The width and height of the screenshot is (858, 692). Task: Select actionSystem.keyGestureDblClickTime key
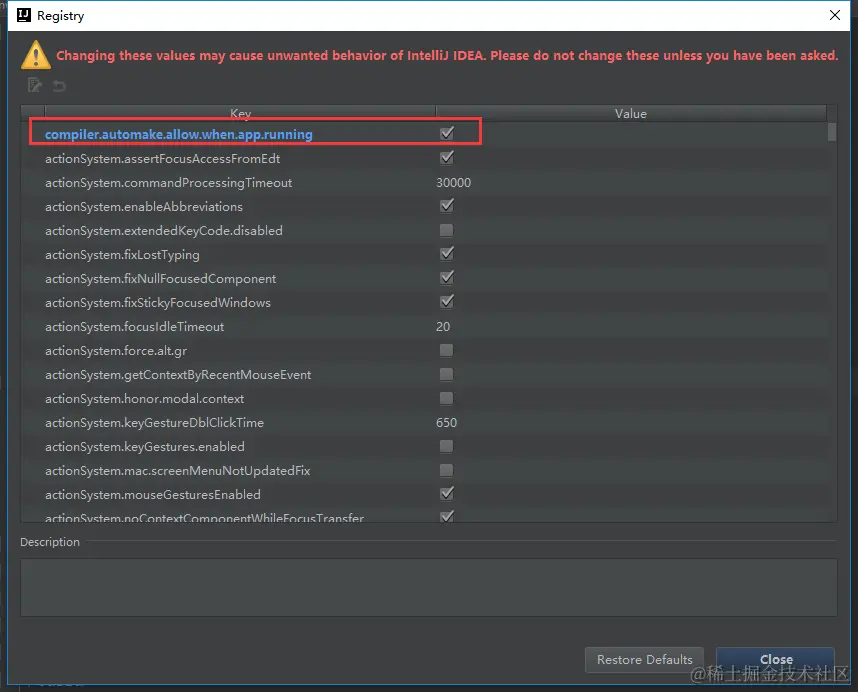click(x=154, y=423)
